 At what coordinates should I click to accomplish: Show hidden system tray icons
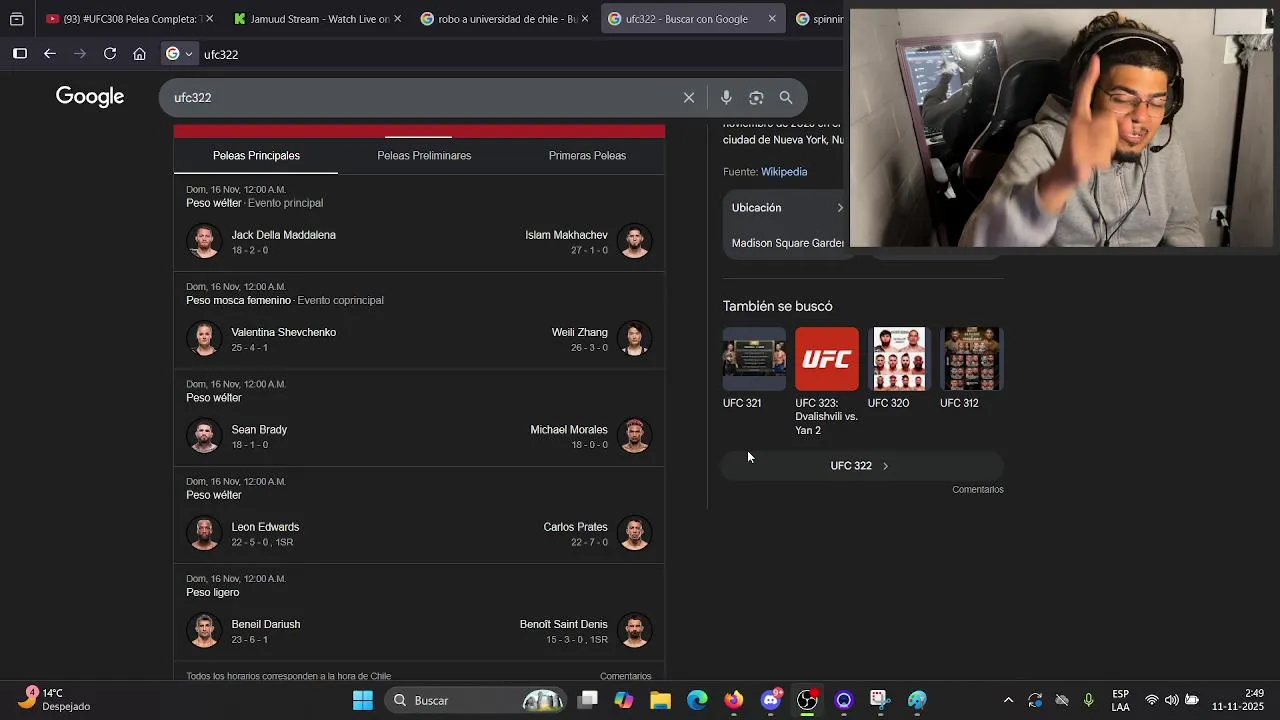pos(1008,700)
